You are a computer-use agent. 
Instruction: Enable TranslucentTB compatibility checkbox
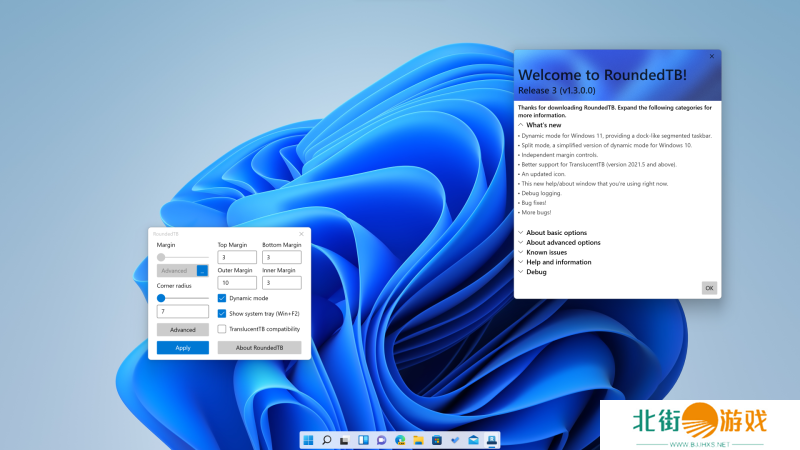[x=222, y=329]
